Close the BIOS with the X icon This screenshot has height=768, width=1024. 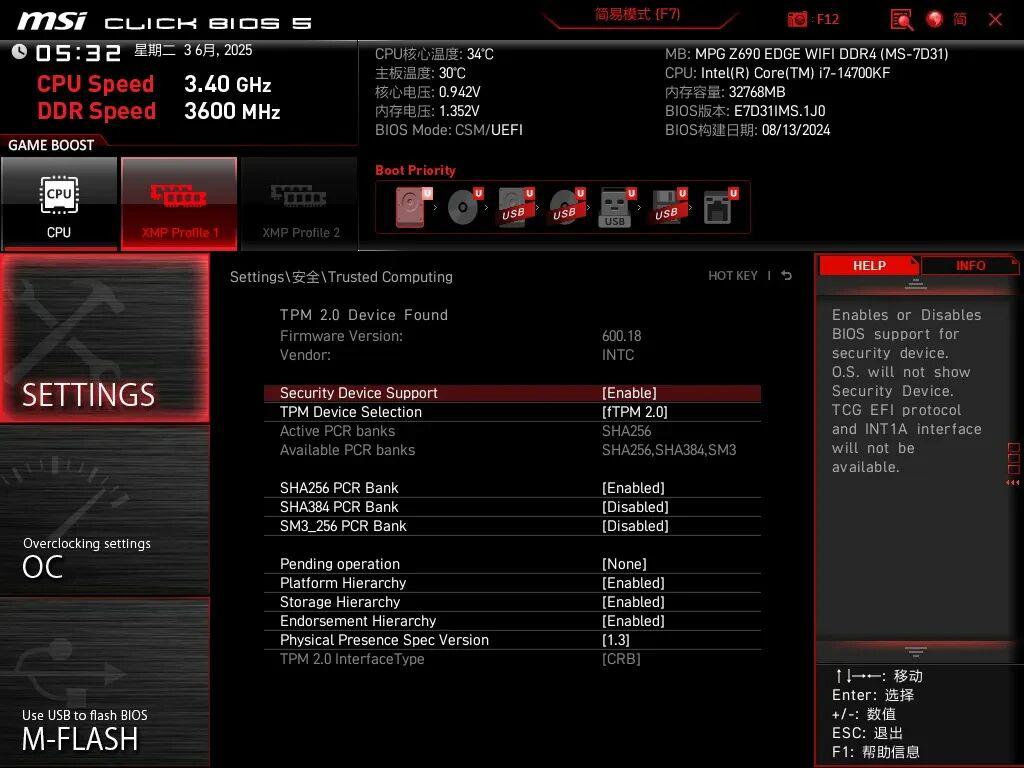[995, 20]
